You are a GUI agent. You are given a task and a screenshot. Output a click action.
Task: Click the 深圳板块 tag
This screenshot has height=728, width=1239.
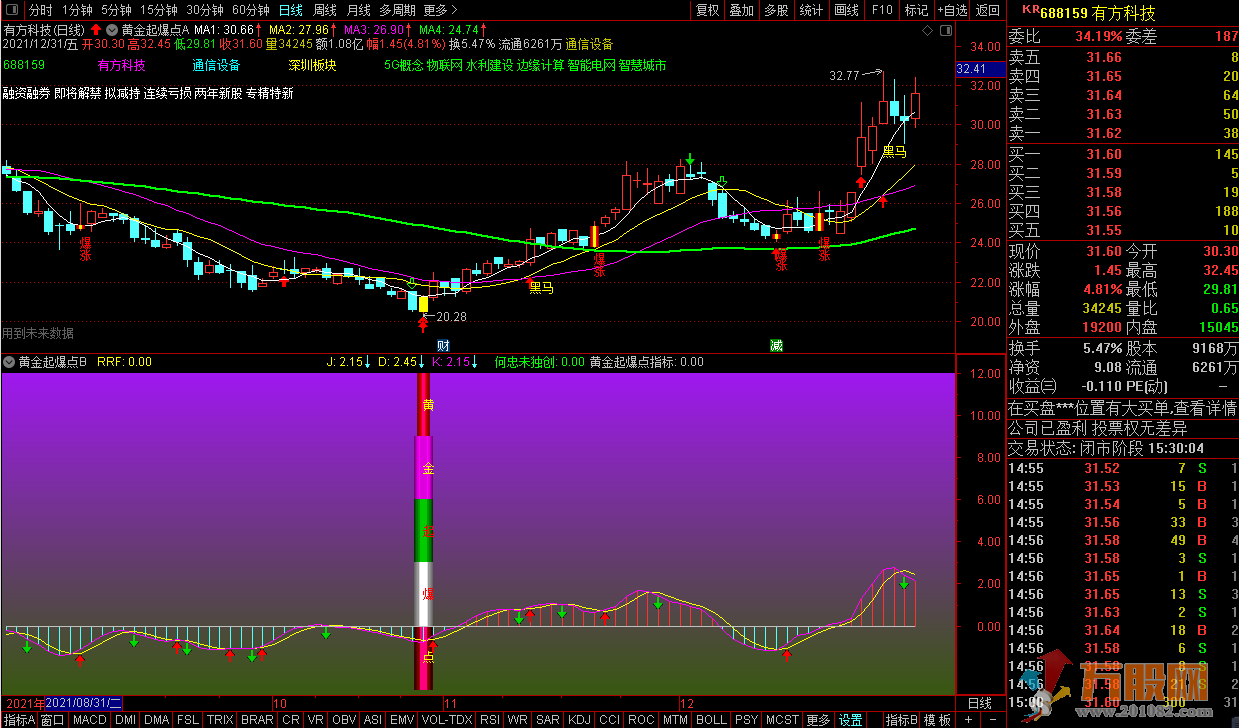[313, 66]
